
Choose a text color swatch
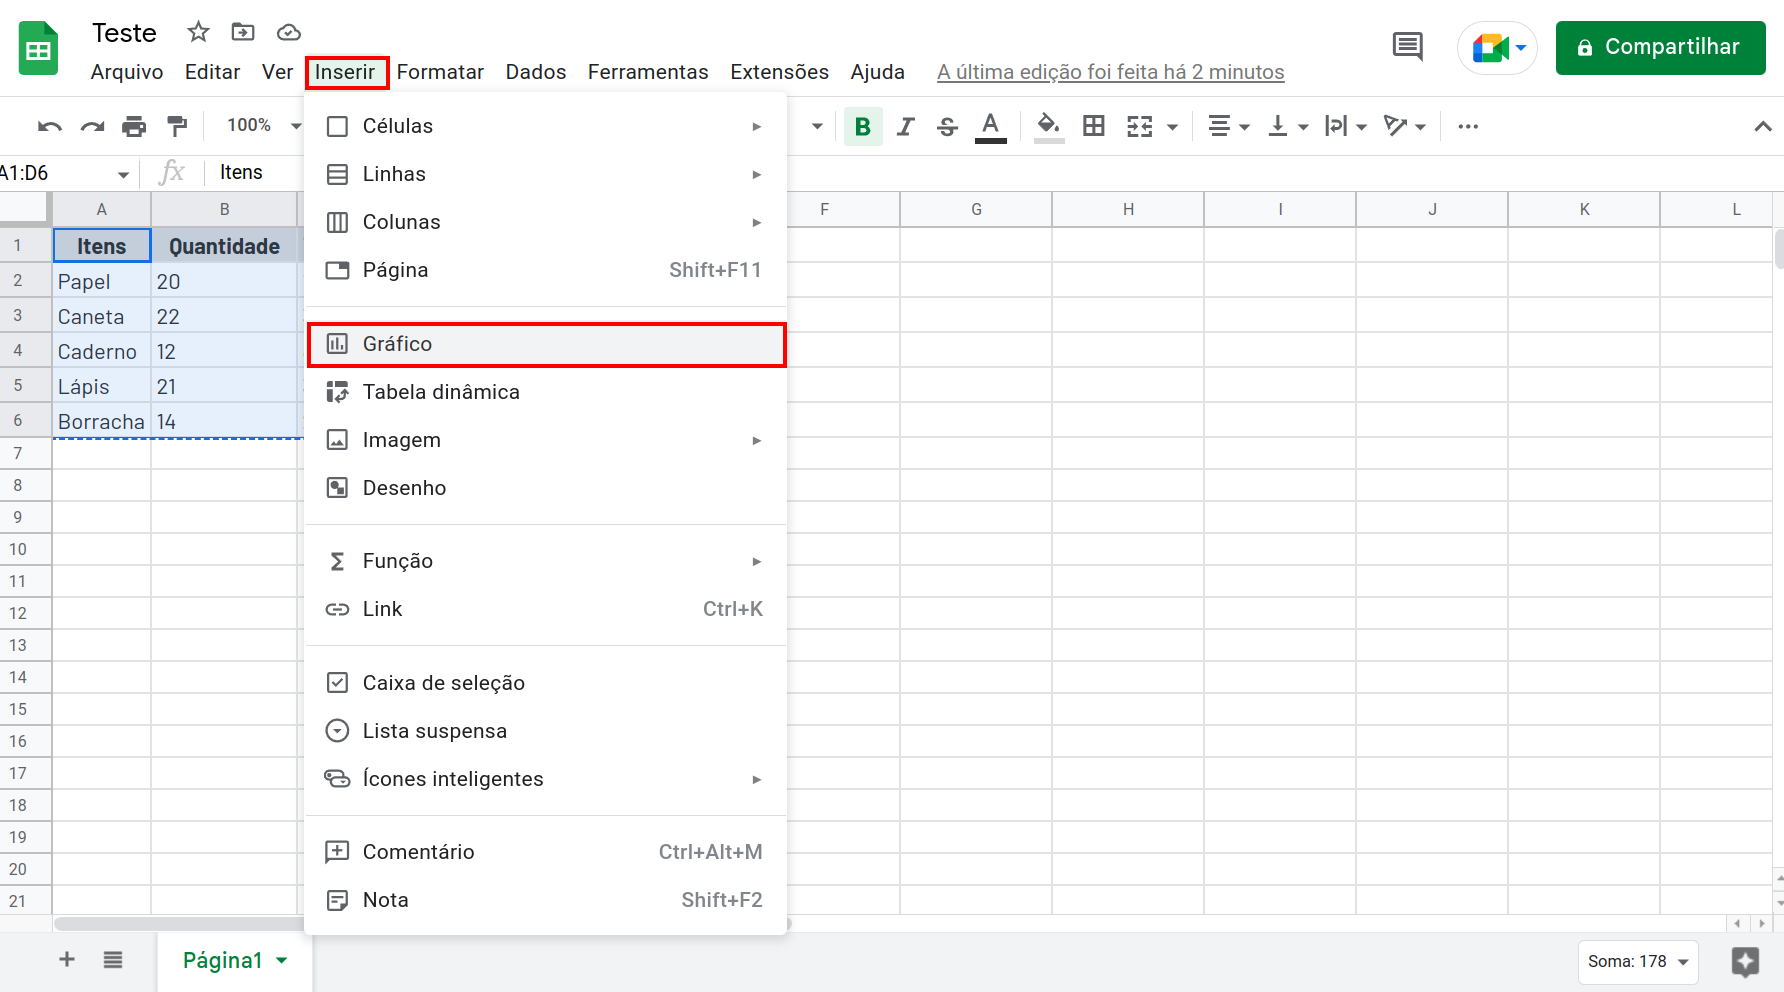(x=990, y=126)
